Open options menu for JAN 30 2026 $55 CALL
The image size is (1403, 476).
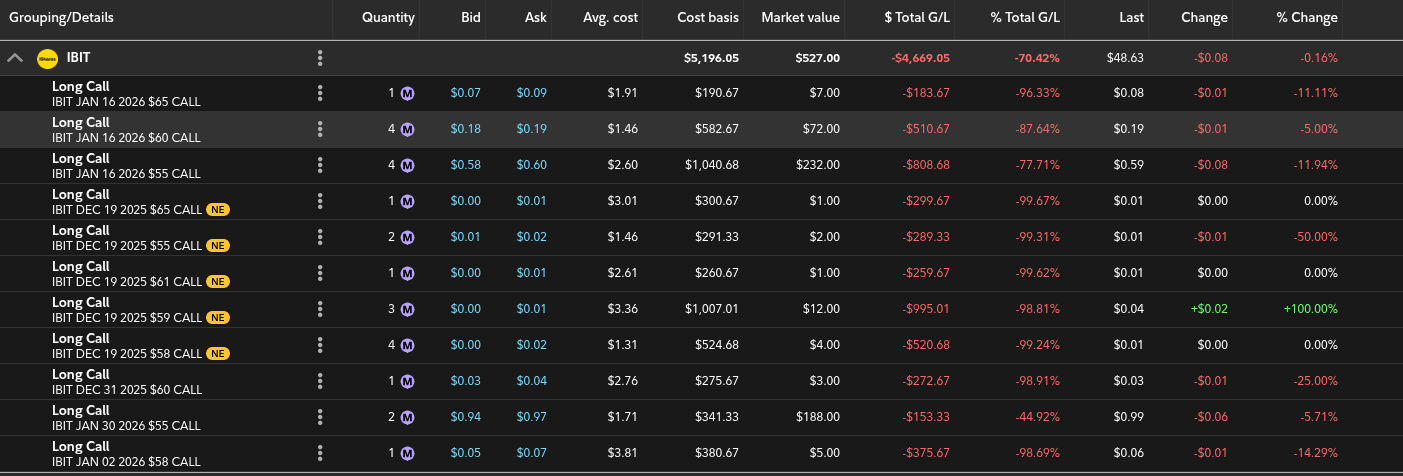320,417
